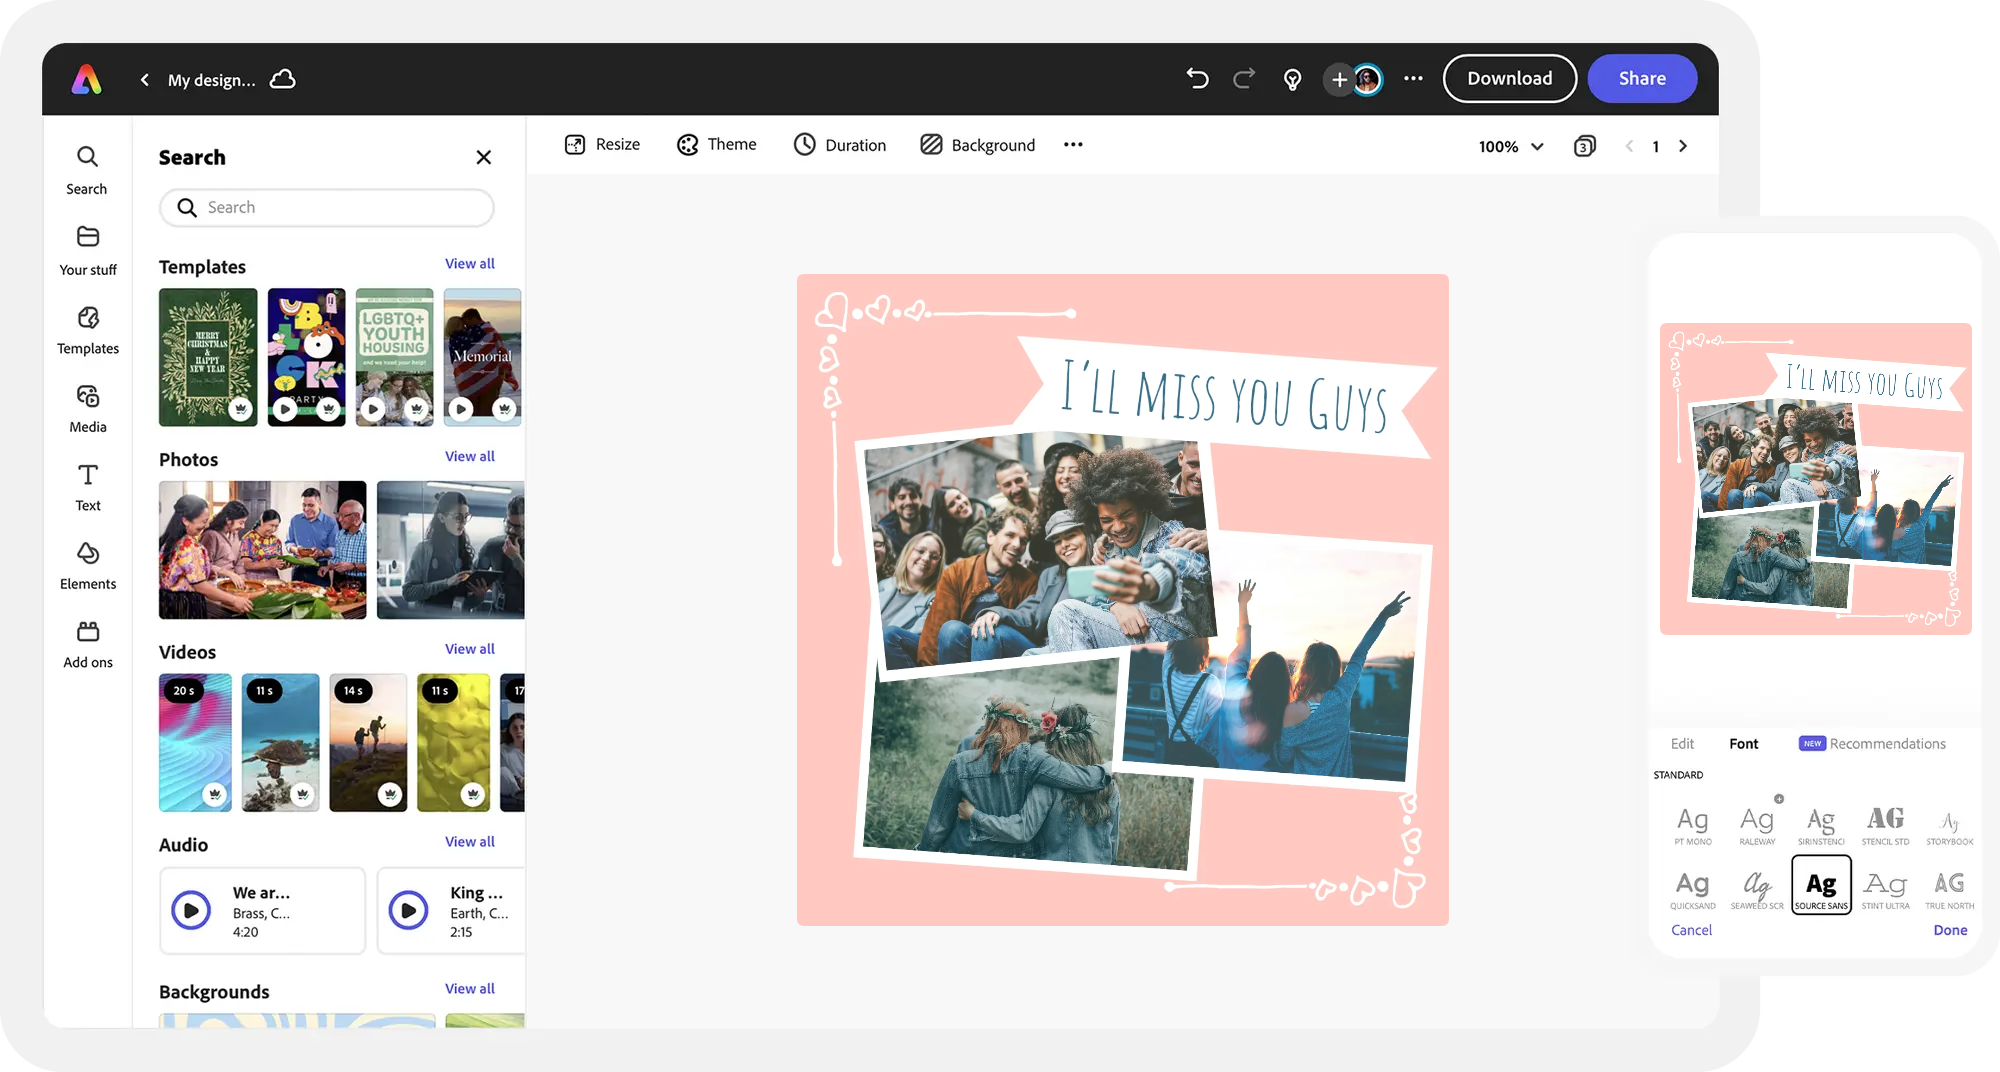Open the header more options ellipsis
Screen dimensions: 2000x1072
(x=1413, y=78)
